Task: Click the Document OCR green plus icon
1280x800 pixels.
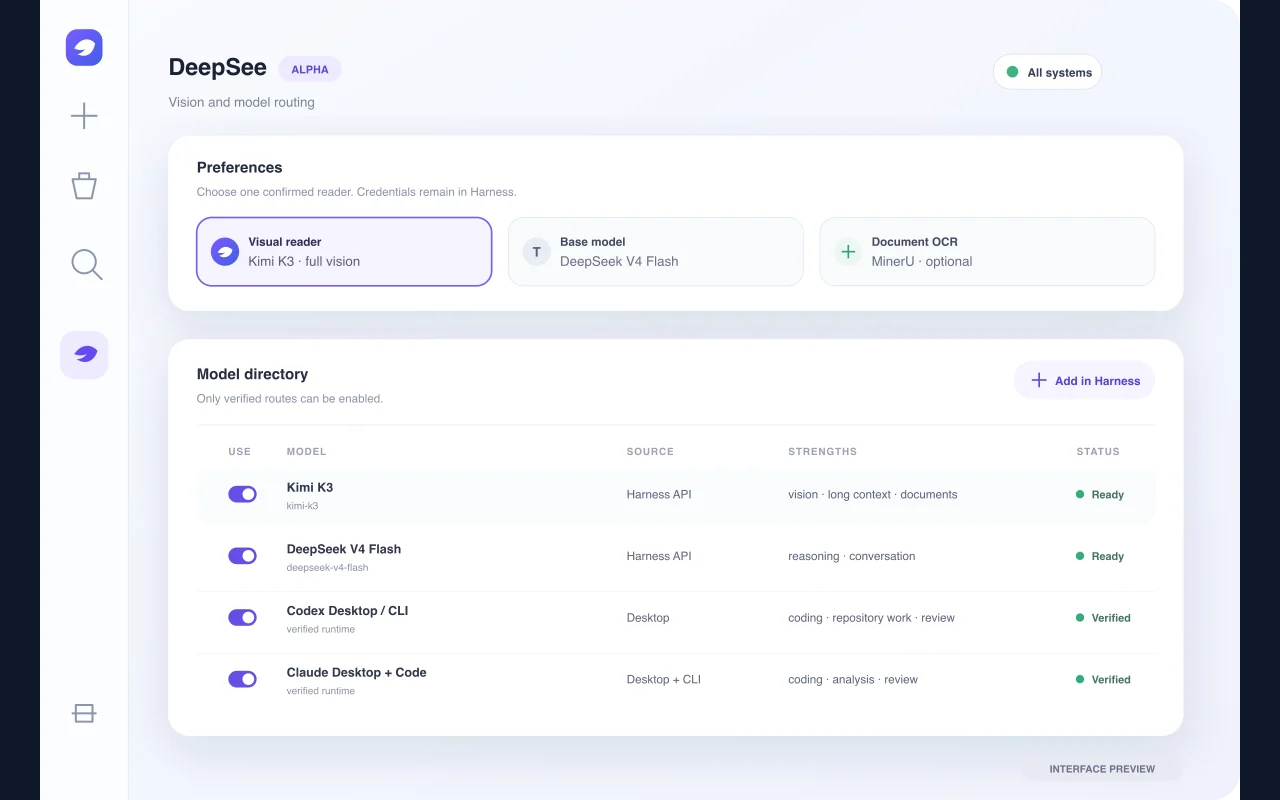Action: coord(848,252)
